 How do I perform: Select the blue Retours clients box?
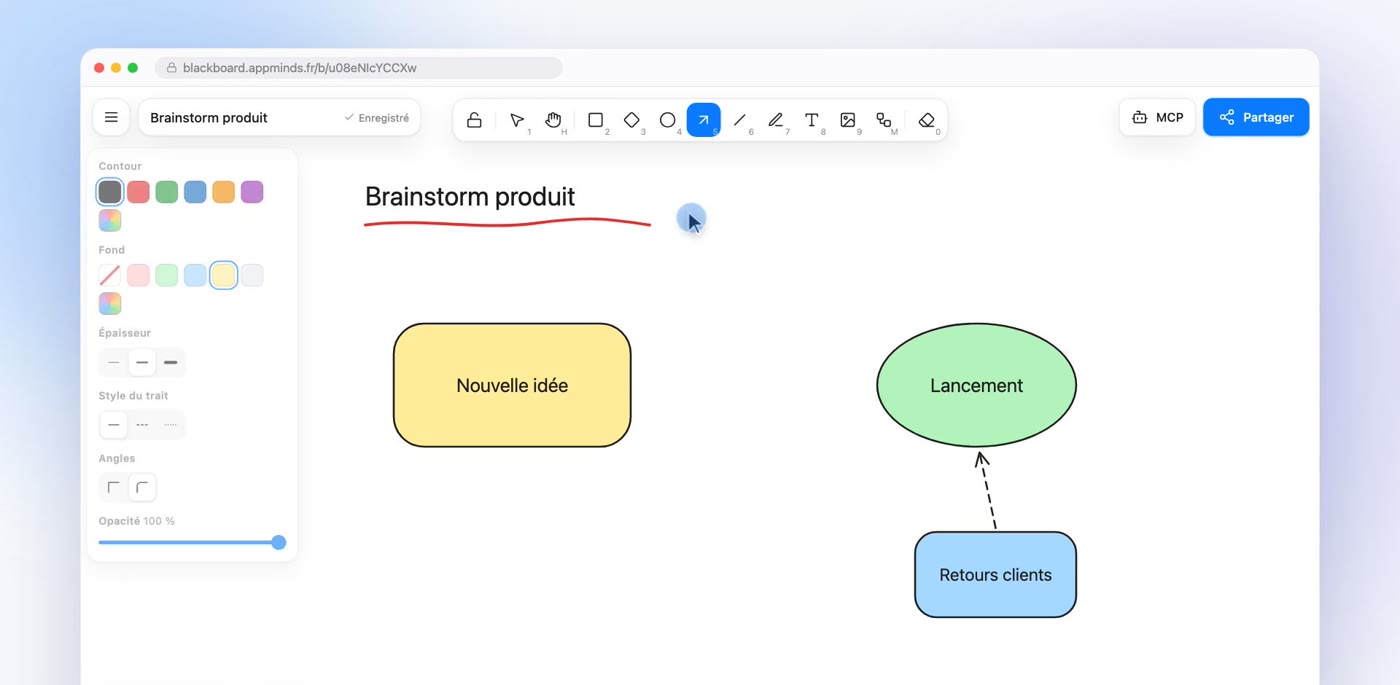pos(995,575)
